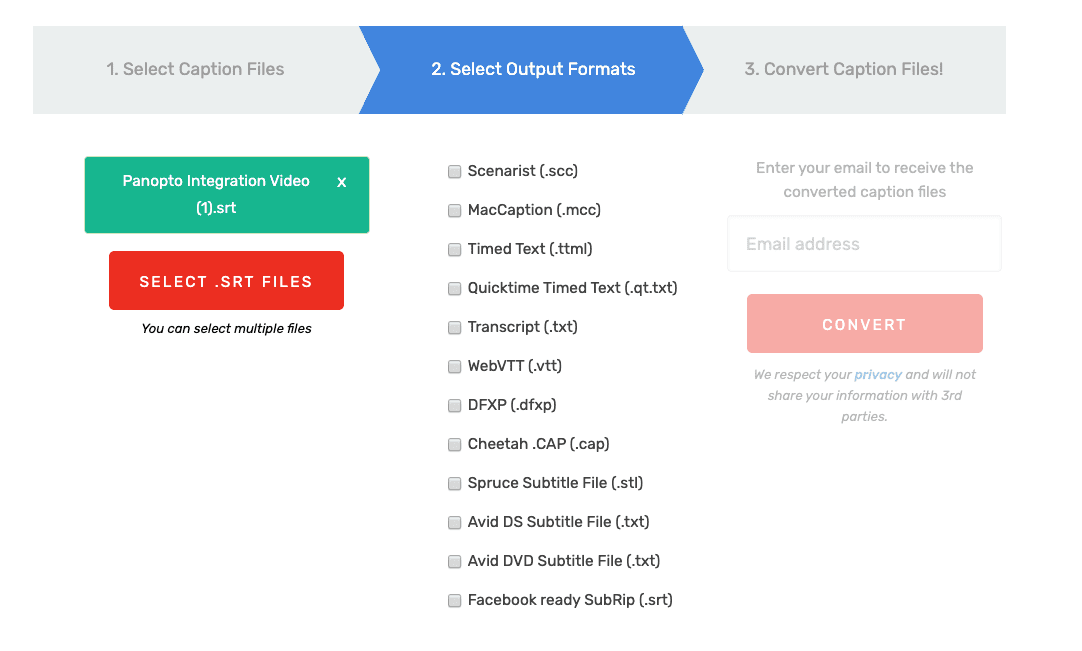Open the privacy link
Viewport: 1082px width, 651px height.
878,375
